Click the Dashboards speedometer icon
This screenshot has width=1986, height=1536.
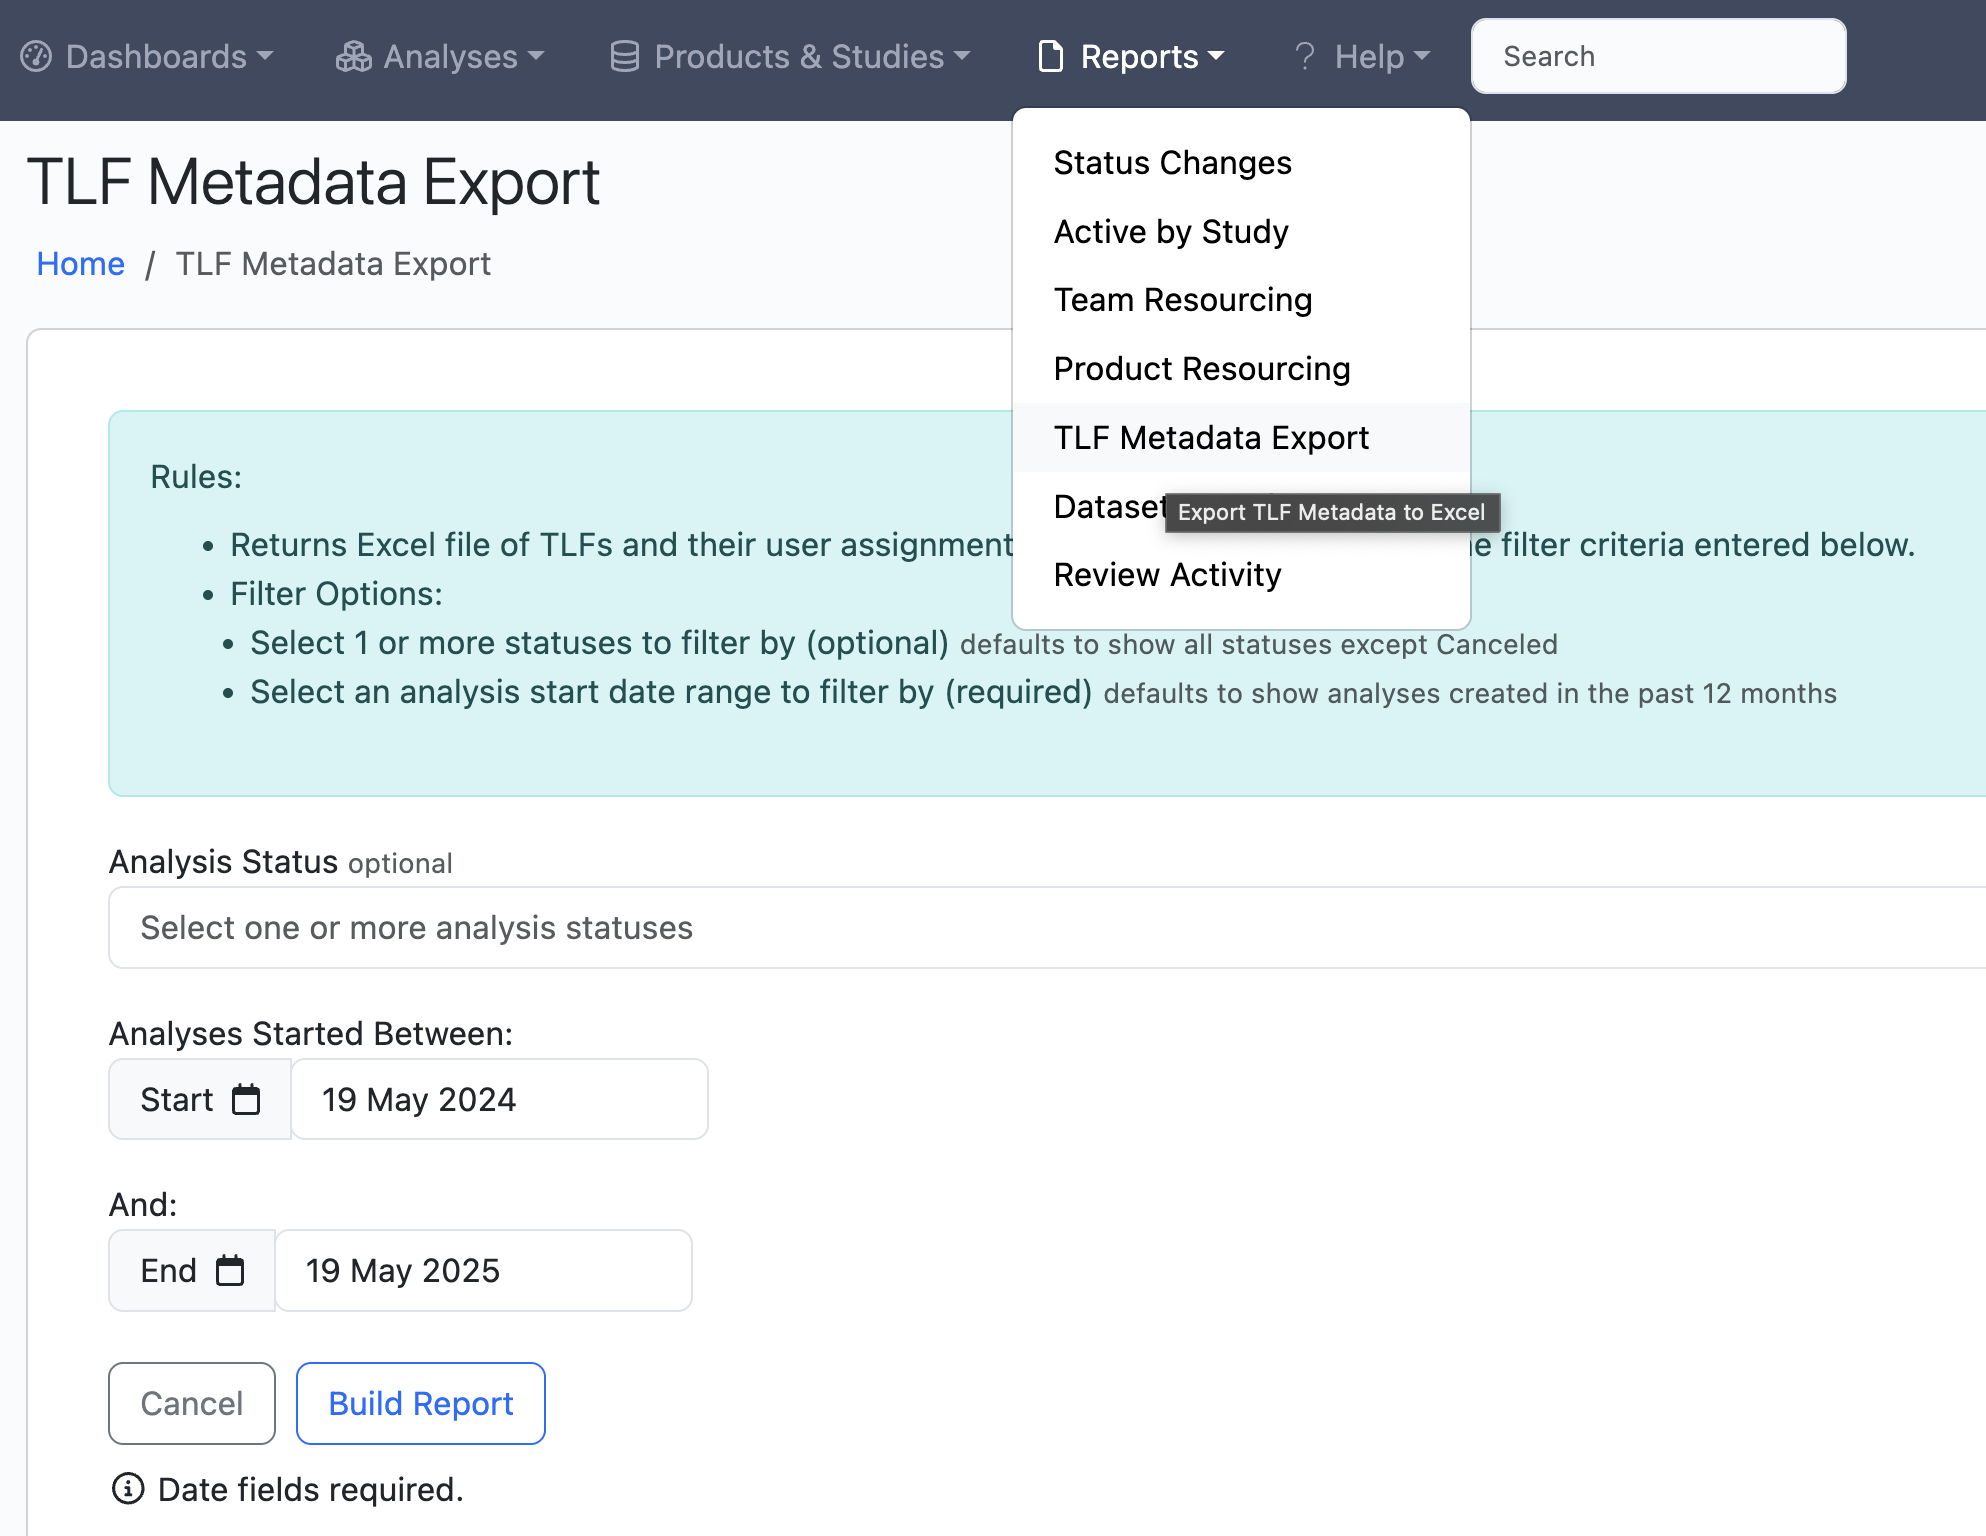(x=38, y=56)
